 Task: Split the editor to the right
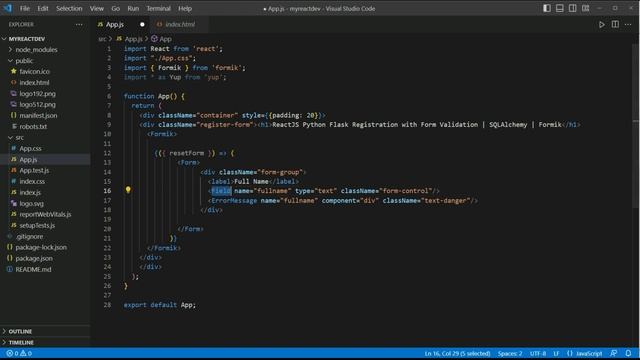[x=615, y=24]
